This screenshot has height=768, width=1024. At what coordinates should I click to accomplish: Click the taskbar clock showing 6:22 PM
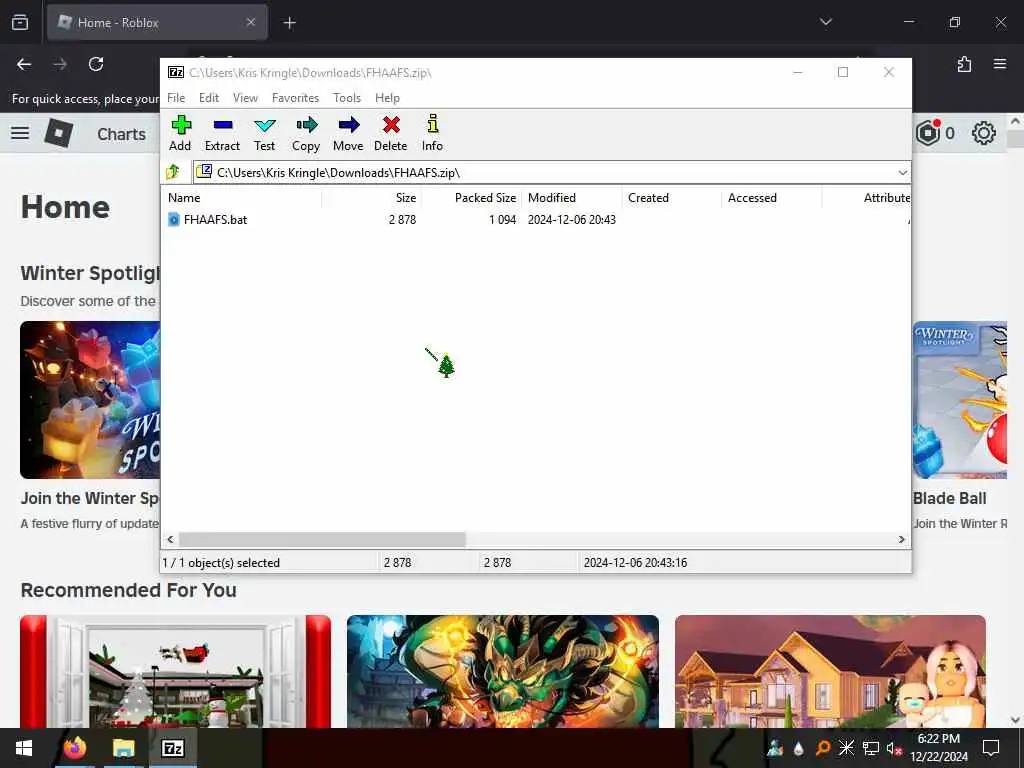(x=939, y=748)
